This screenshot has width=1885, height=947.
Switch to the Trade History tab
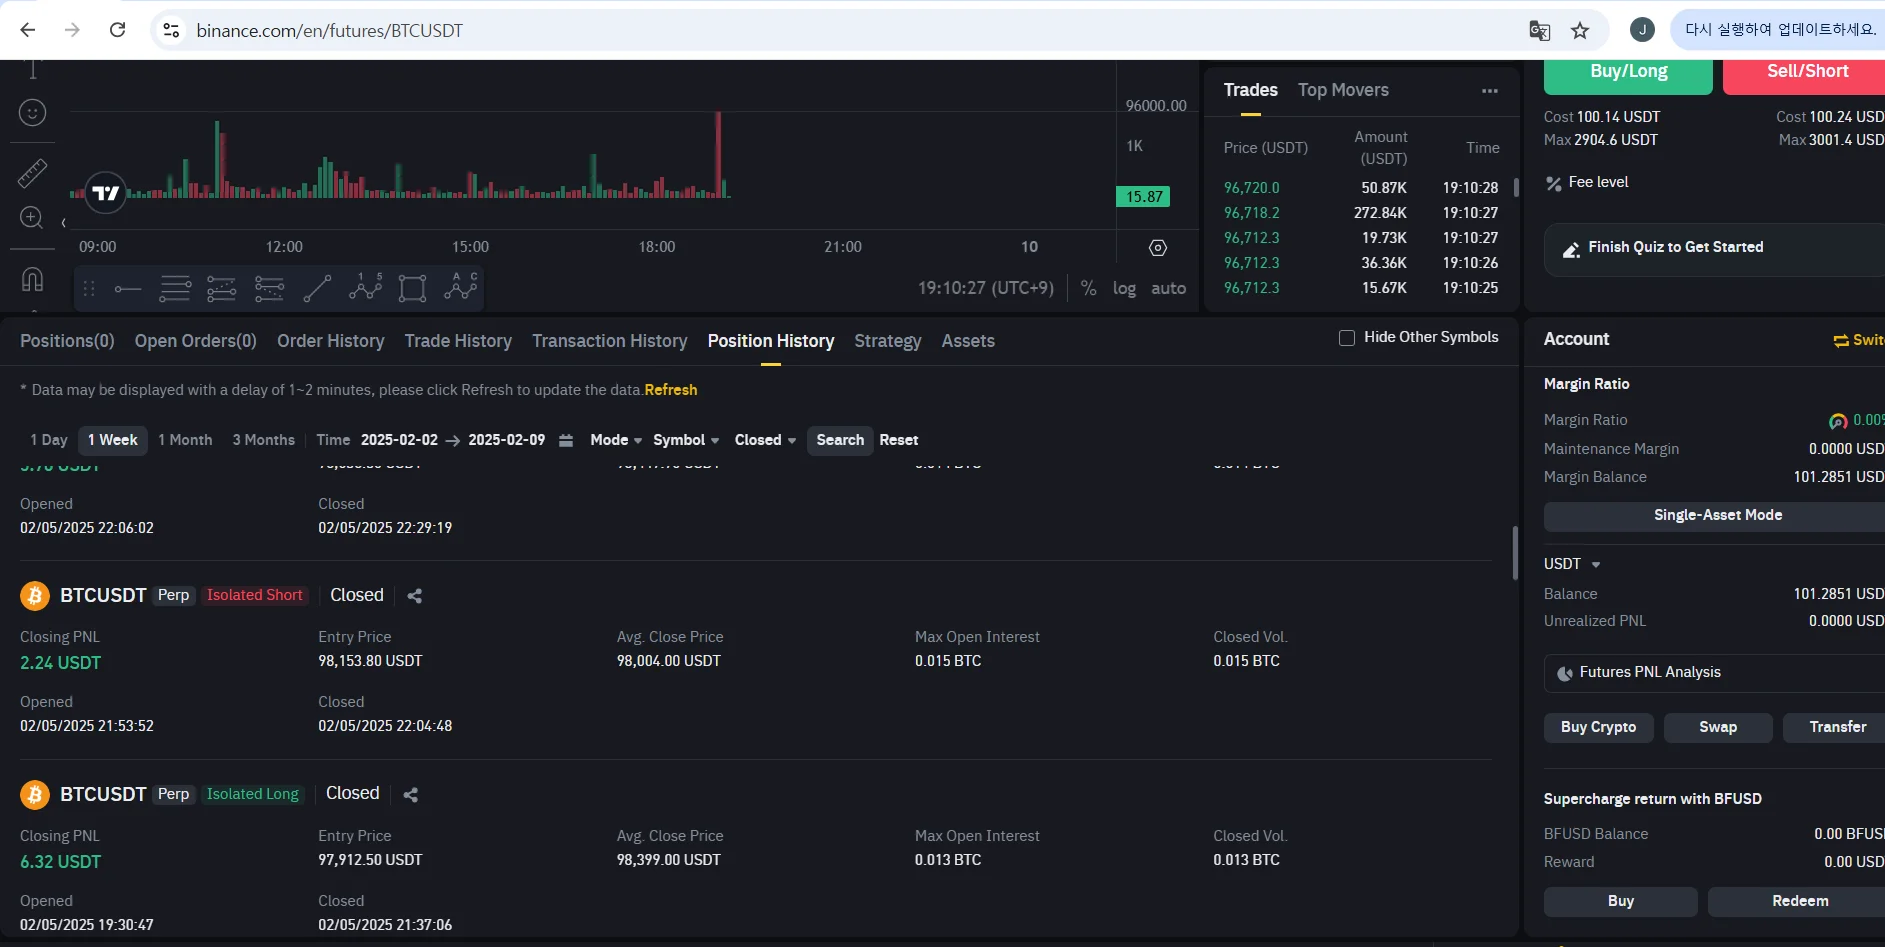(458, 341)
